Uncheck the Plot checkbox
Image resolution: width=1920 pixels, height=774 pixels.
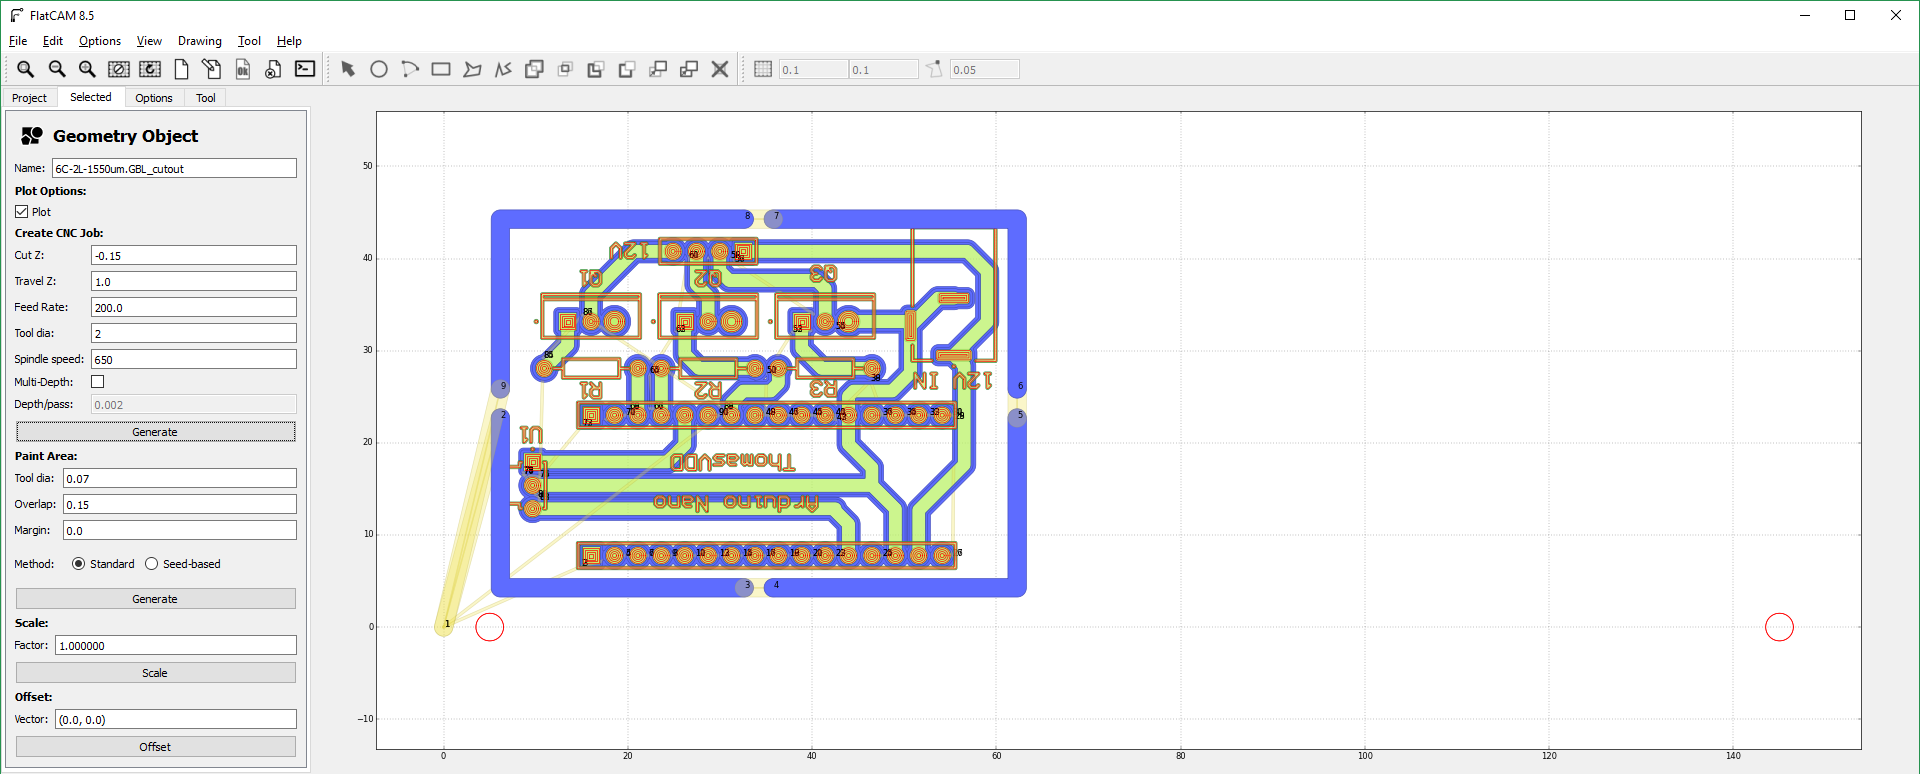click(x=21, y=212)
